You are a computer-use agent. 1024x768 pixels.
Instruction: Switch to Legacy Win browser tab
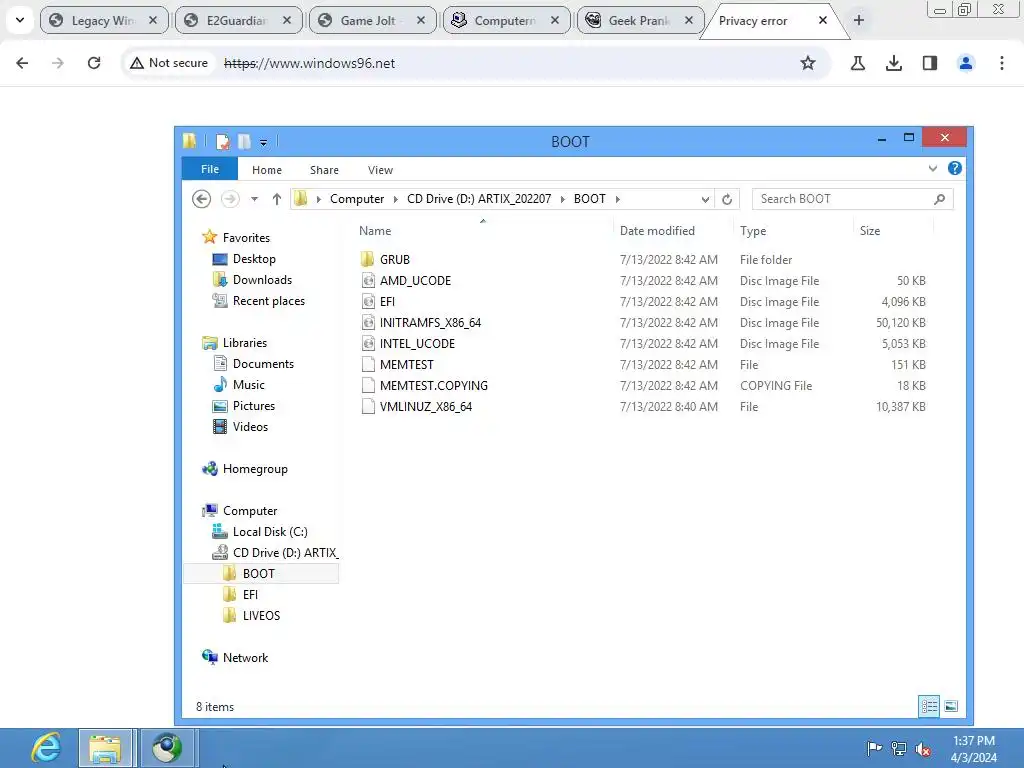104,20
